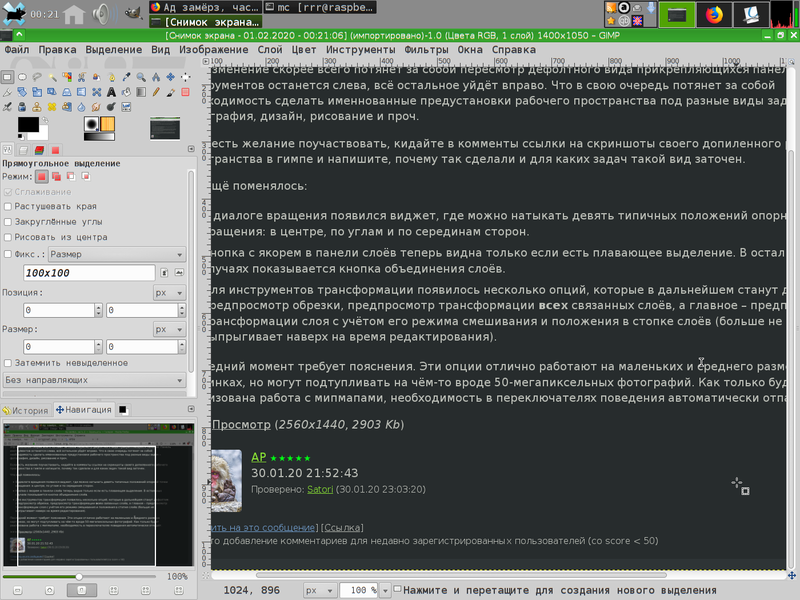Select the Paths tool
800x600 pixels.
pyautogui.click(x=111, y=77)
